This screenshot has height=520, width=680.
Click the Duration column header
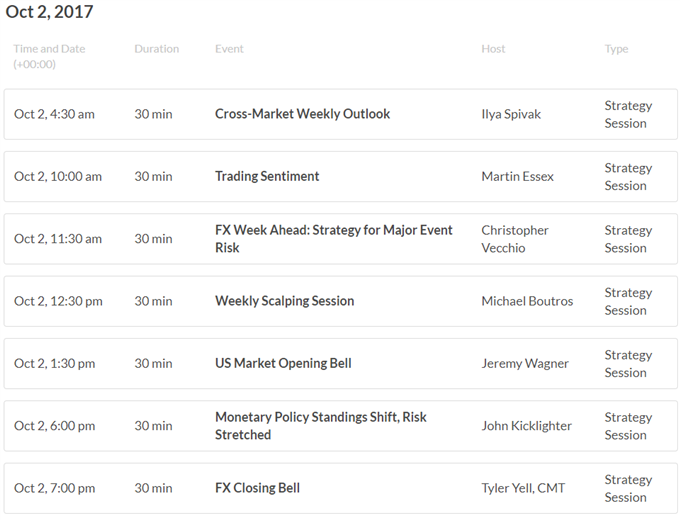tap(157, 49)
